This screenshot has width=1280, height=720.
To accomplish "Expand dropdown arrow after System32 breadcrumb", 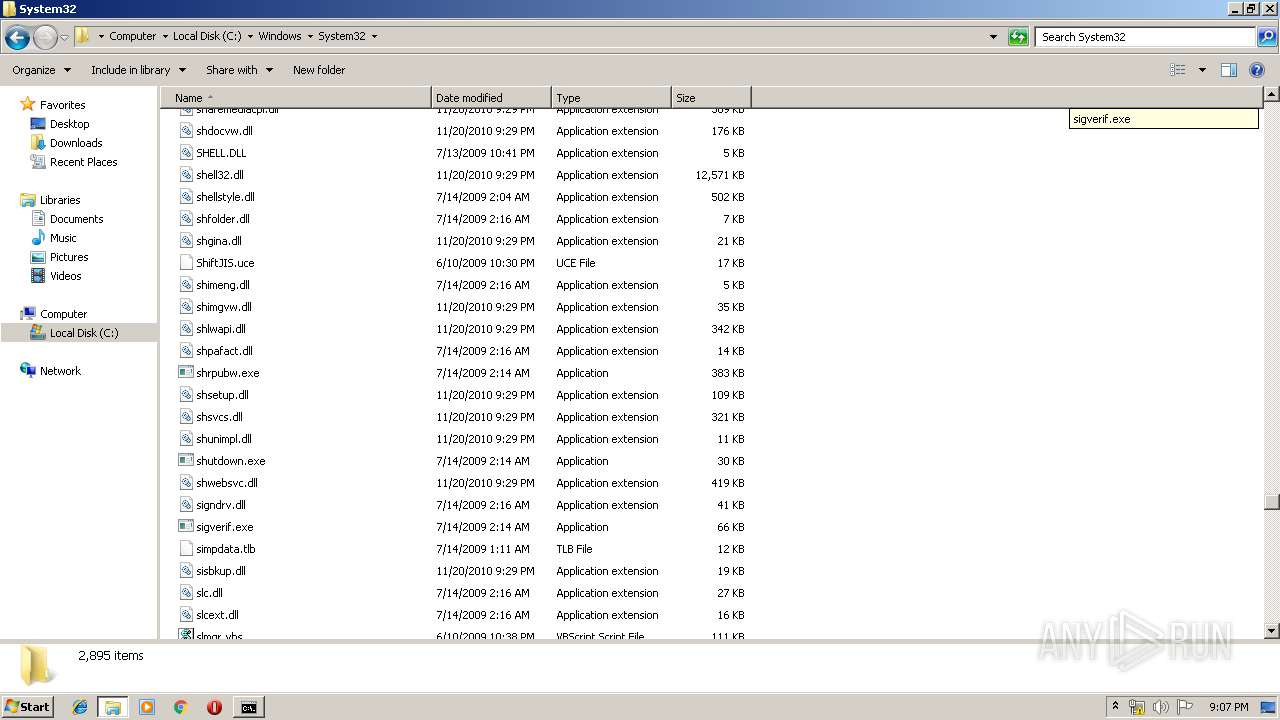I will coord(374,36).
